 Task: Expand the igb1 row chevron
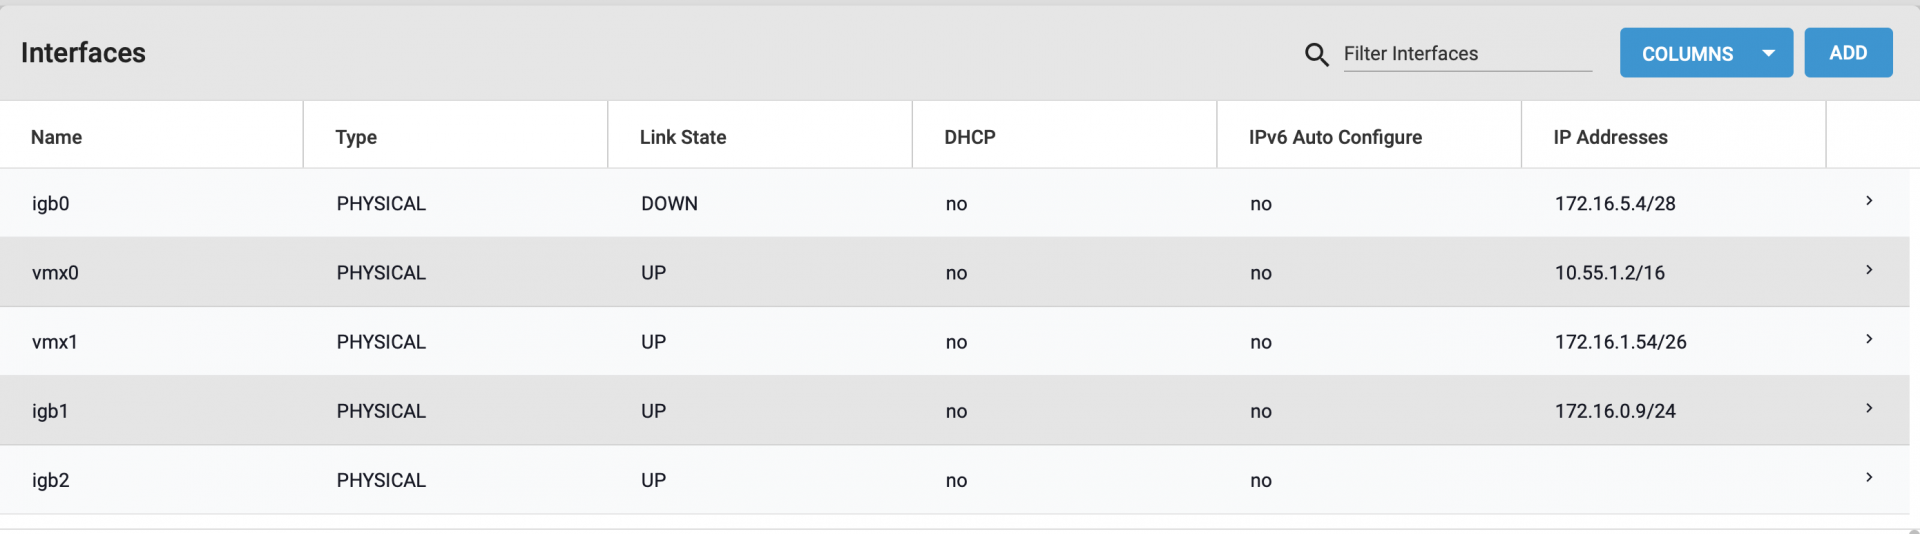pyautogui.click(x=1868, y=408)
